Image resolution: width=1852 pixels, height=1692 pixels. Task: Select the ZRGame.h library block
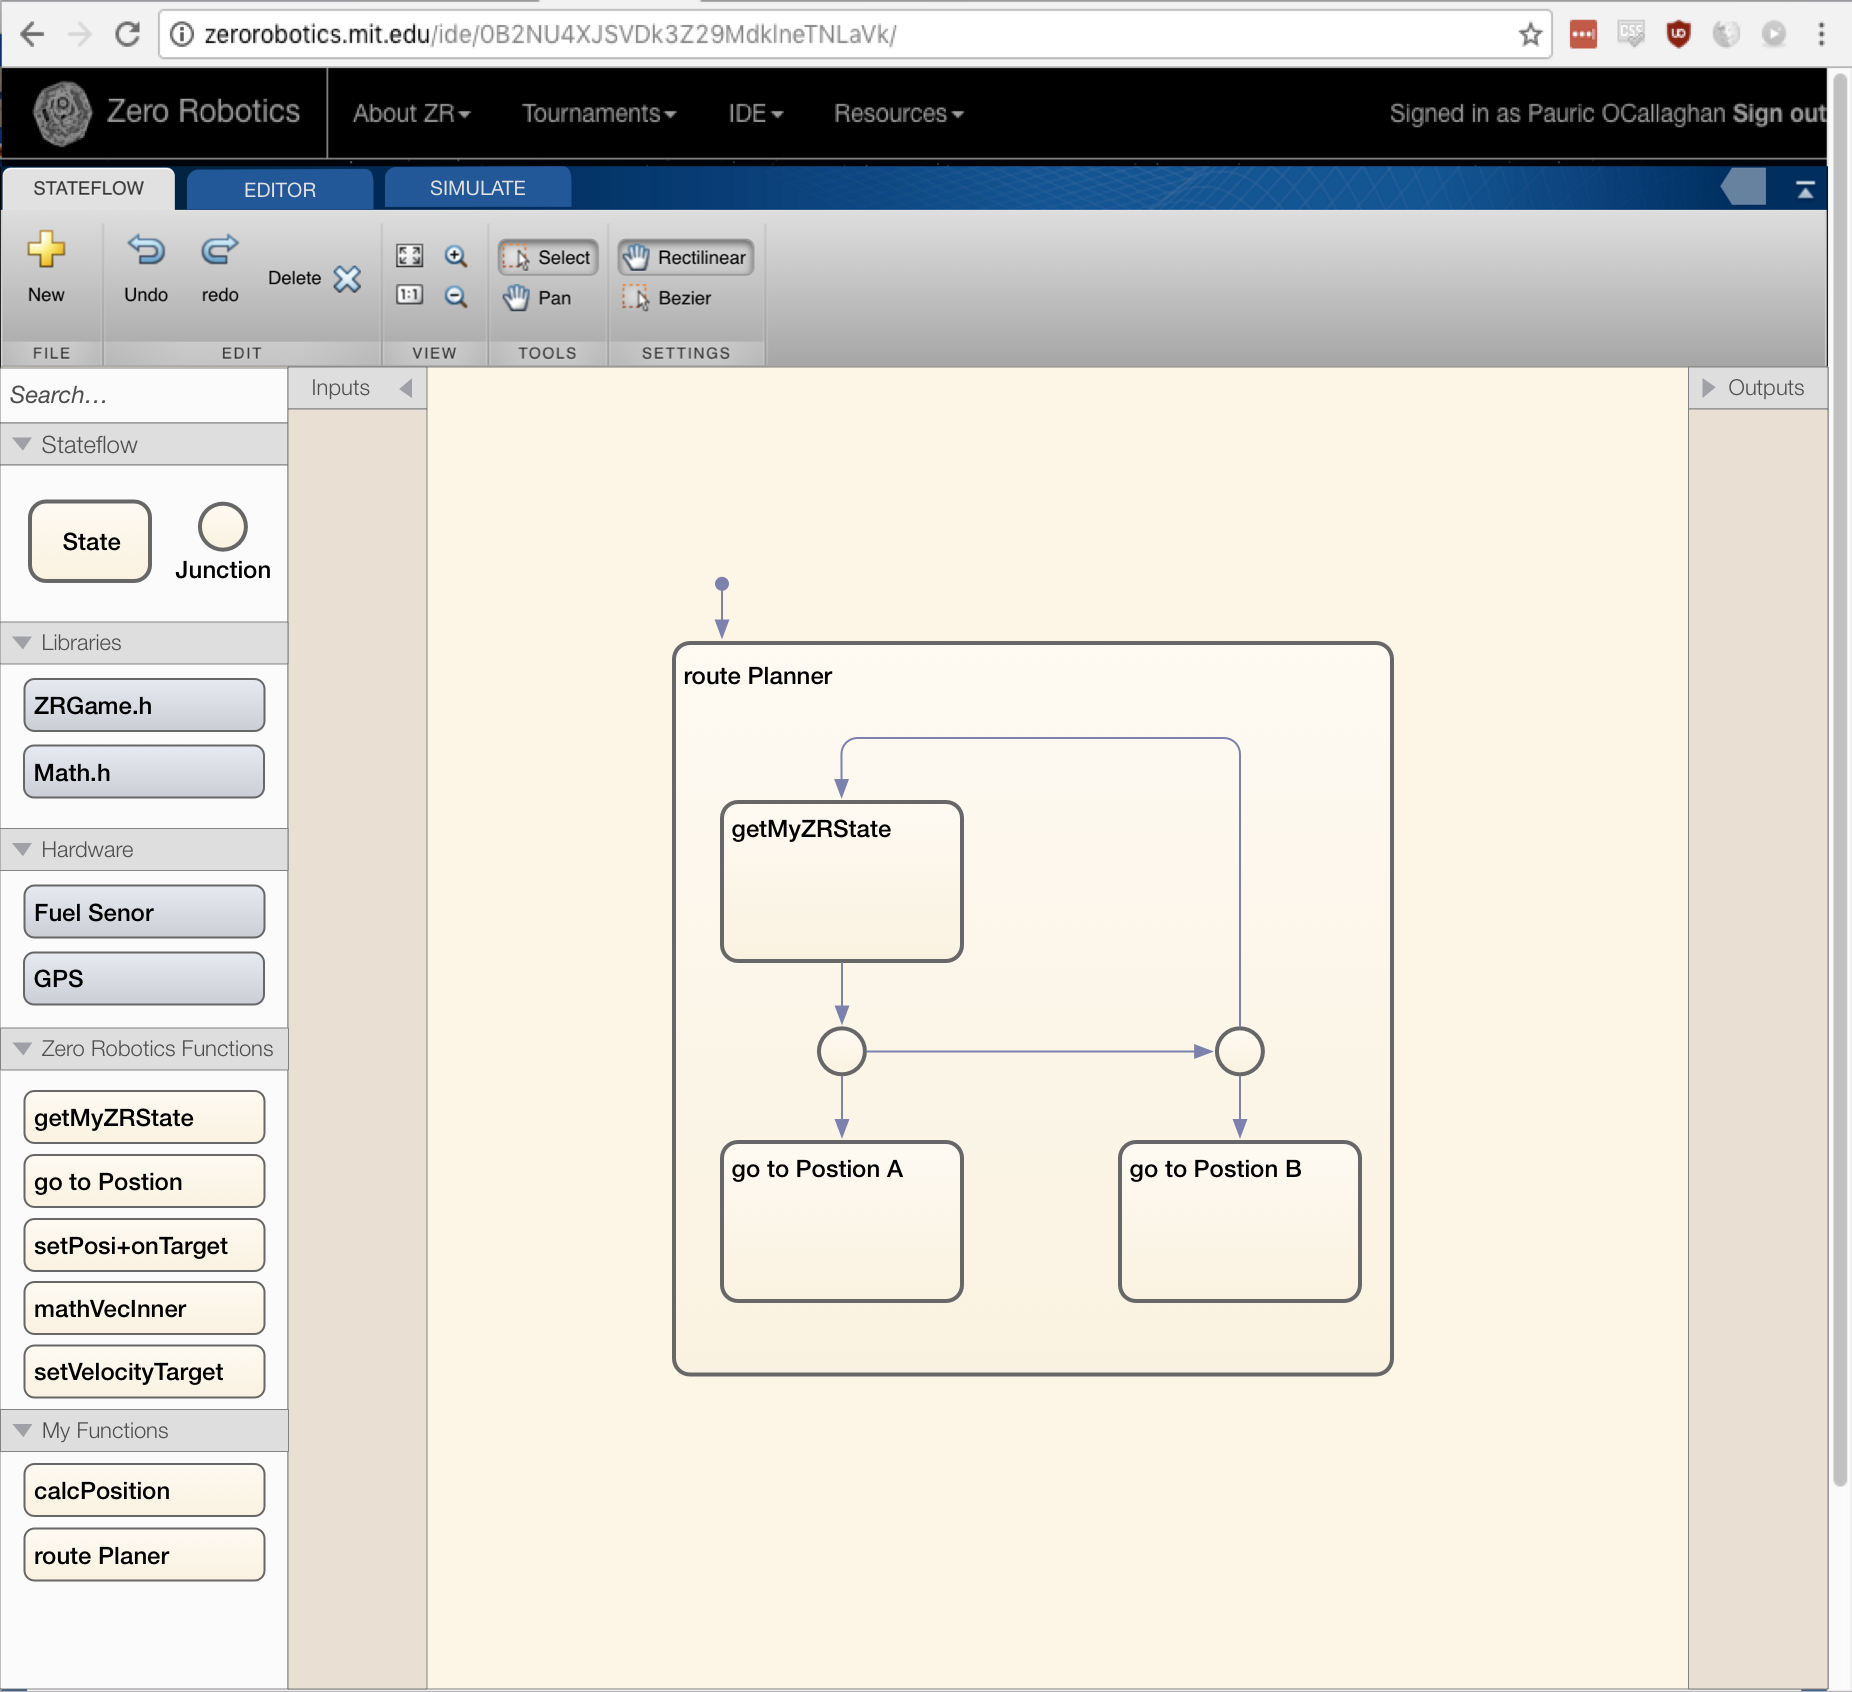click(144, 706)
